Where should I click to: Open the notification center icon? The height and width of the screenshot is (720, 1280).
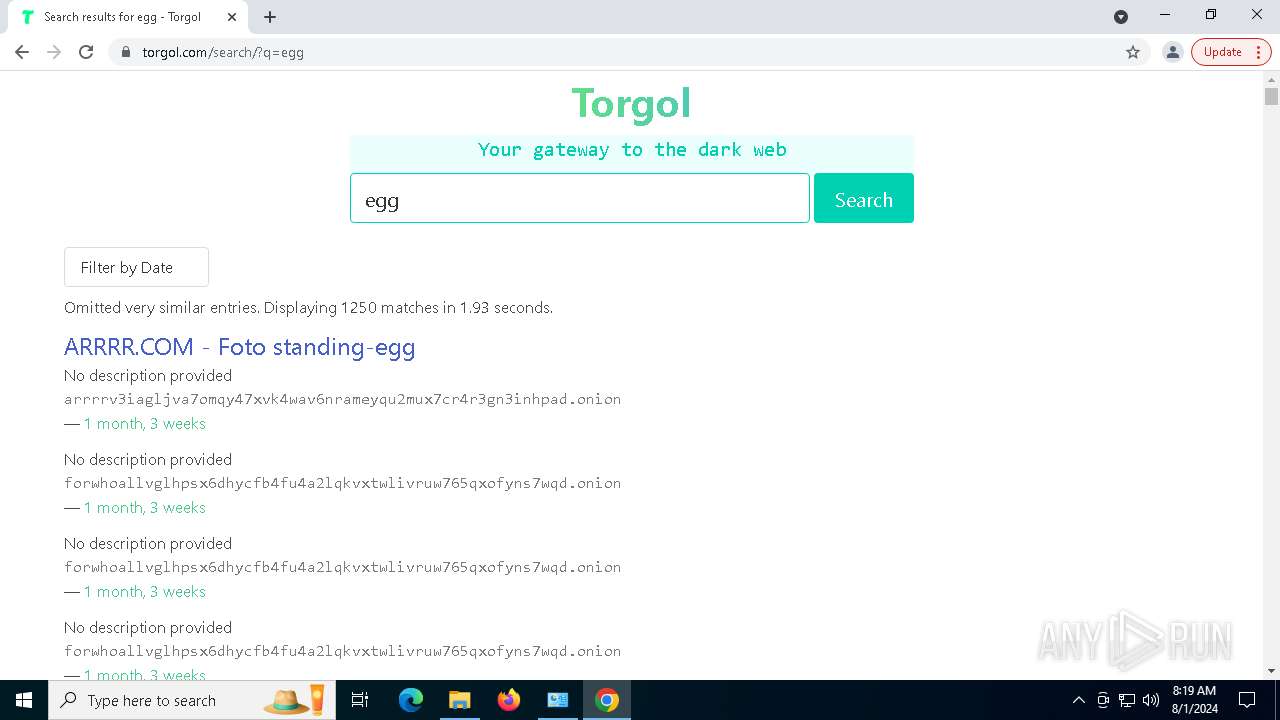(1247, 700)
